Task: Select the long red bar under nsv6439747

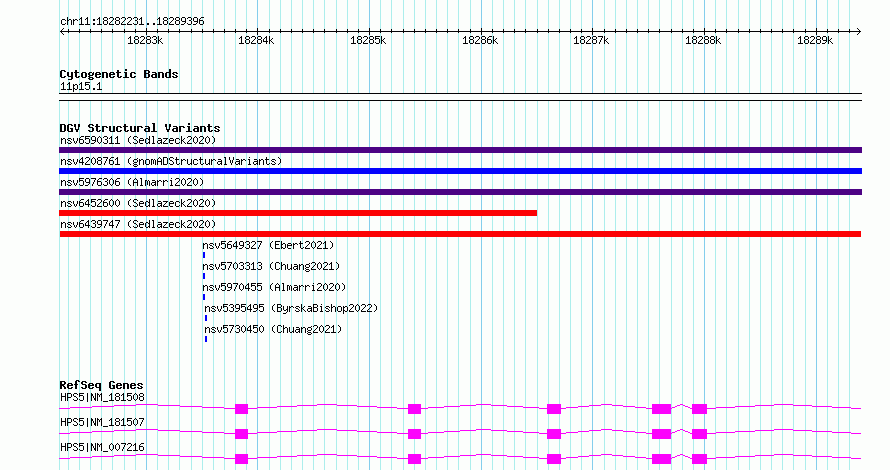Action: (x=460, y=234)
